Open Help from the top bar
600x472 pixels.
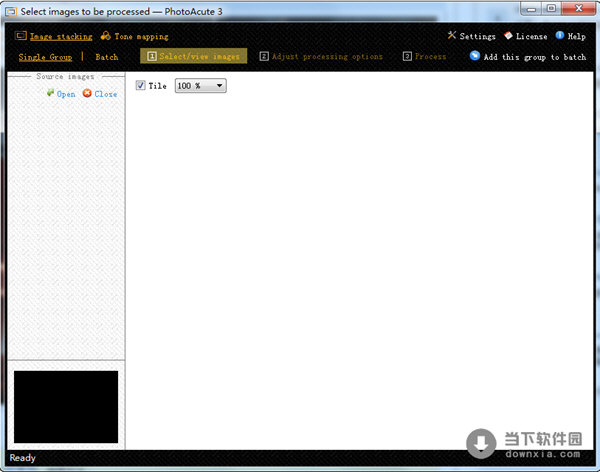[x=576, y=36]
